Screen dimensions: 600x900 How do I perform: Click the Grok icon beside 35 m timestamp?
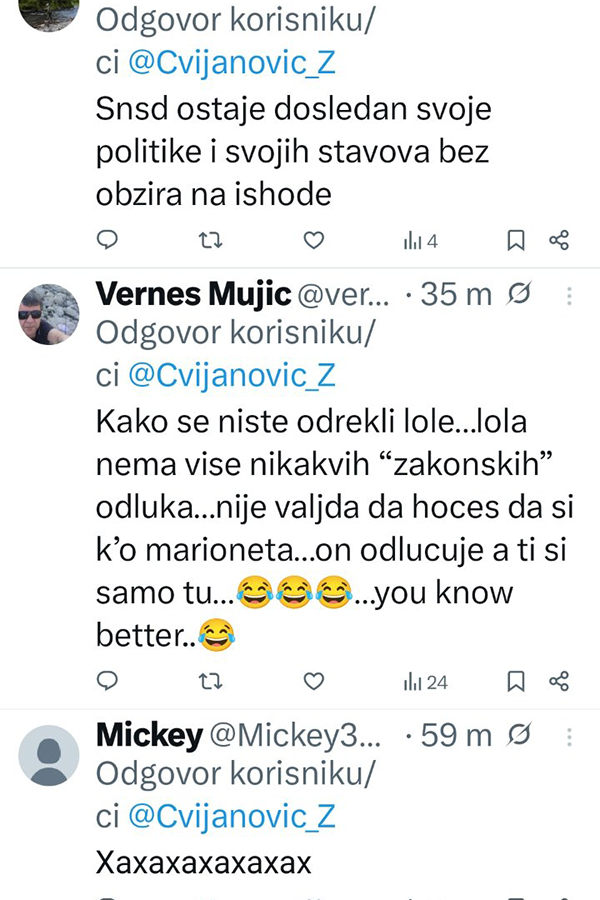[518, 294]
